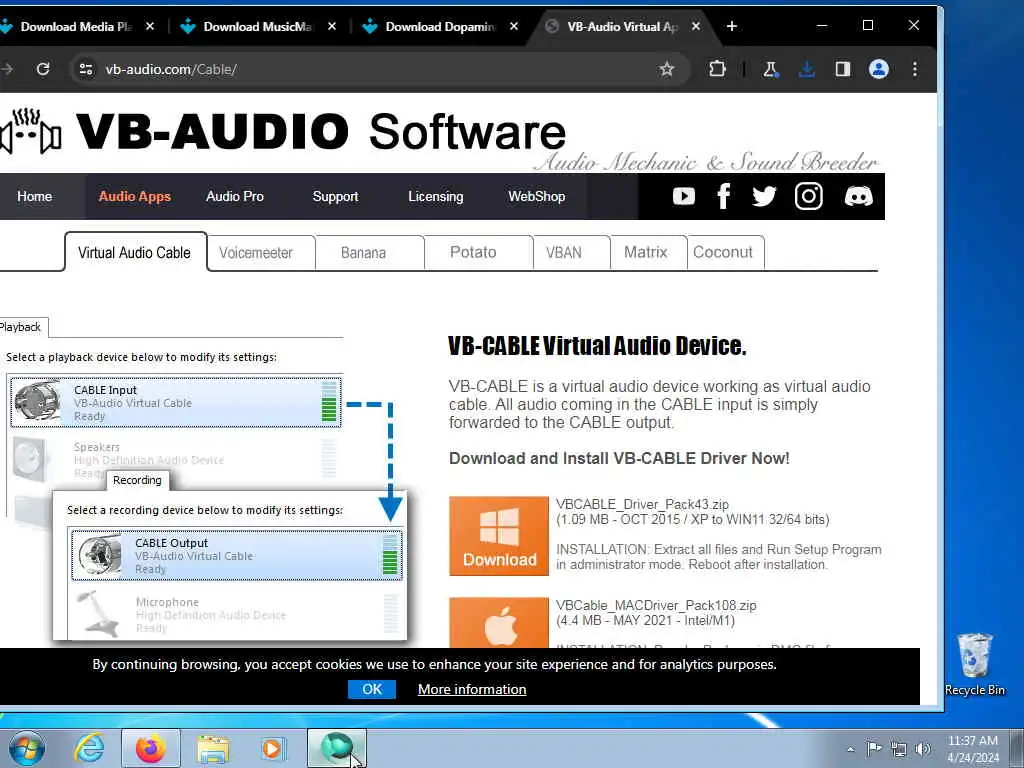The height and width of the screenshot is (768, 1024).
Task: Click the VBCable_MACDriver_Pack108.zip file name
Action: pos(656,605)
